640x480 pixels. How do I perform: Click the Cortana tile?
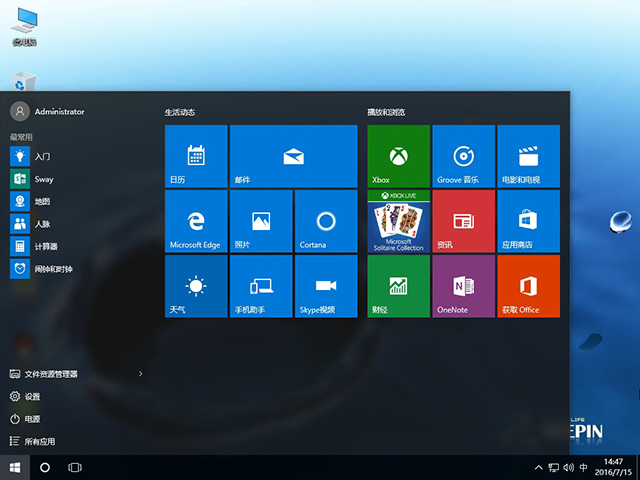tap(325, 221)
